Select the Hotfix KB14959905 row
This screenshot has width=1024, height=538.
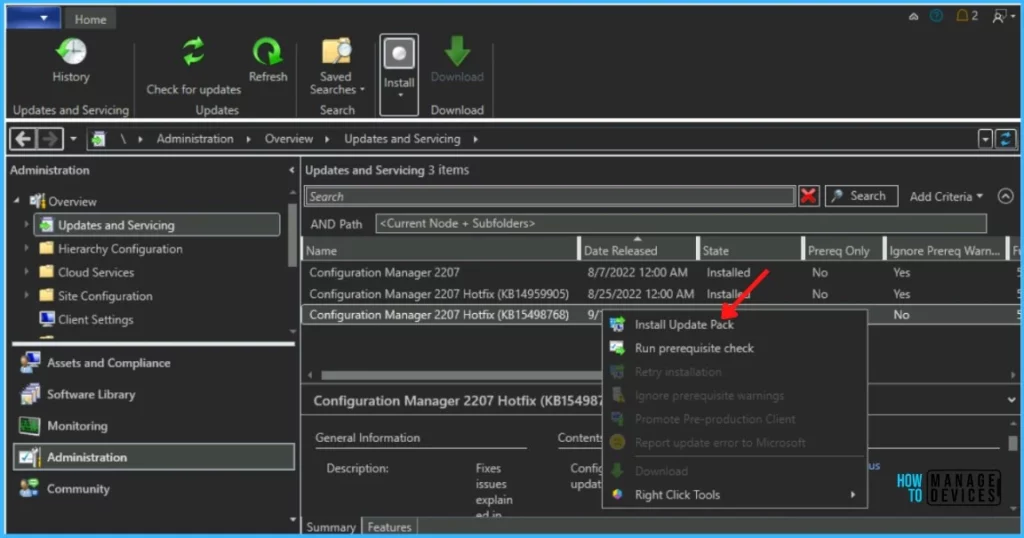pyautogui.click(x=660, y=294)
